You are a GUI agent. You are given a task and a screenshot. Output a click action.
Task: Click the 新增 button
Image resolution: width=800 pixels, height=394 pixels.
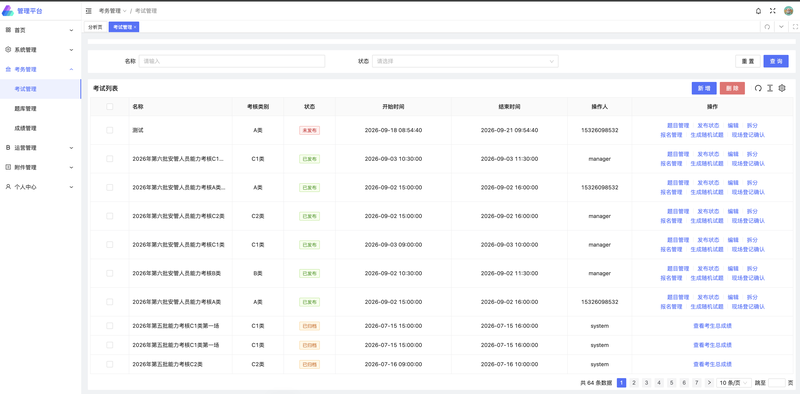pos(704,88)
